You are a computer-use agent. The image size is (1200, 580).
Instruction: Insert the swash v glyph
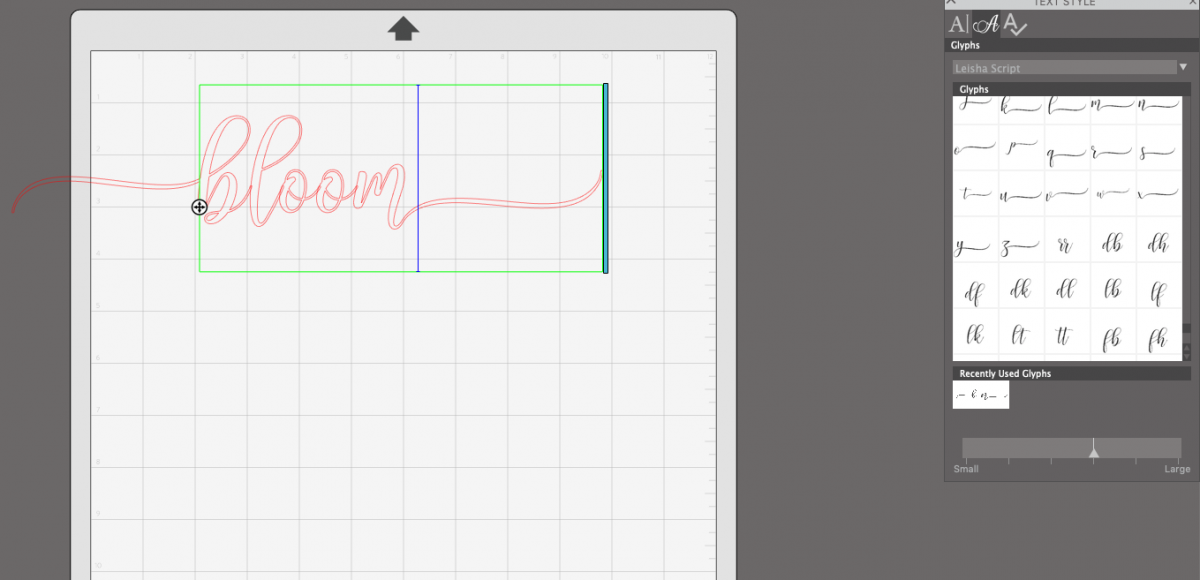click(1067, 195)
